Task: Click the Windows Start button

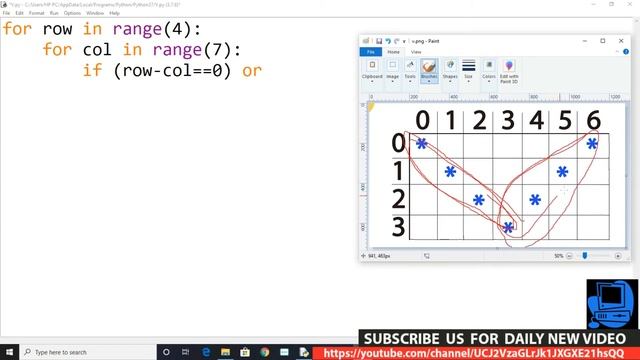Action: [9, 352]
